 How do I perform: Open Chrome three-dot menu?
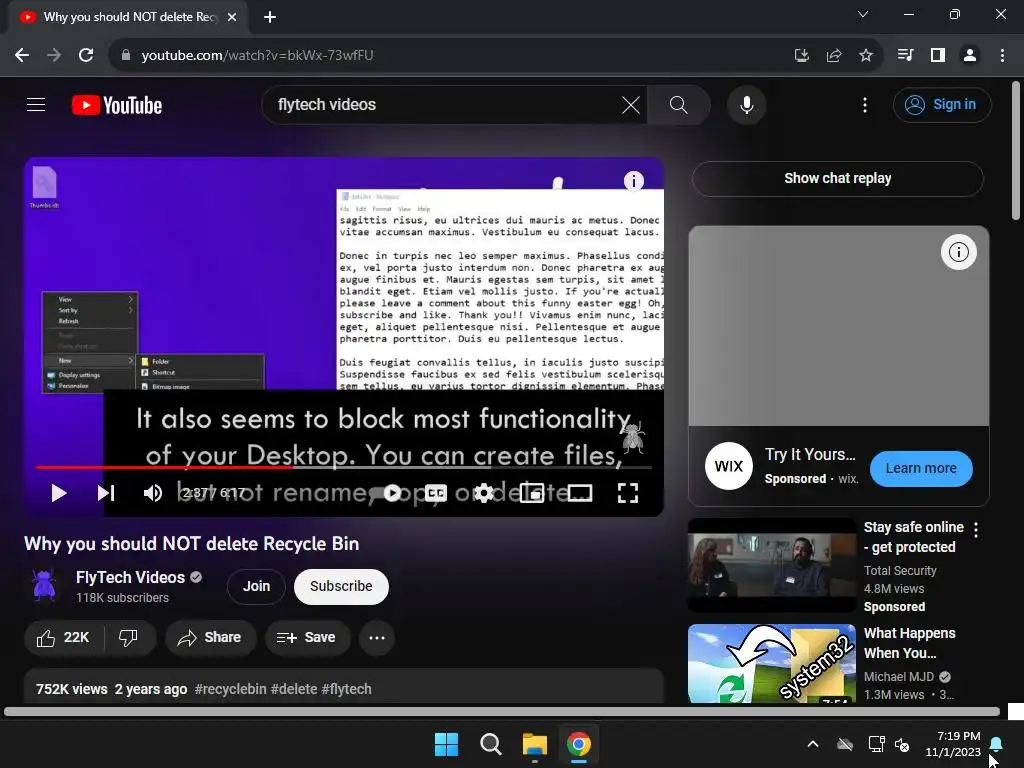(x=1002, y=55)
